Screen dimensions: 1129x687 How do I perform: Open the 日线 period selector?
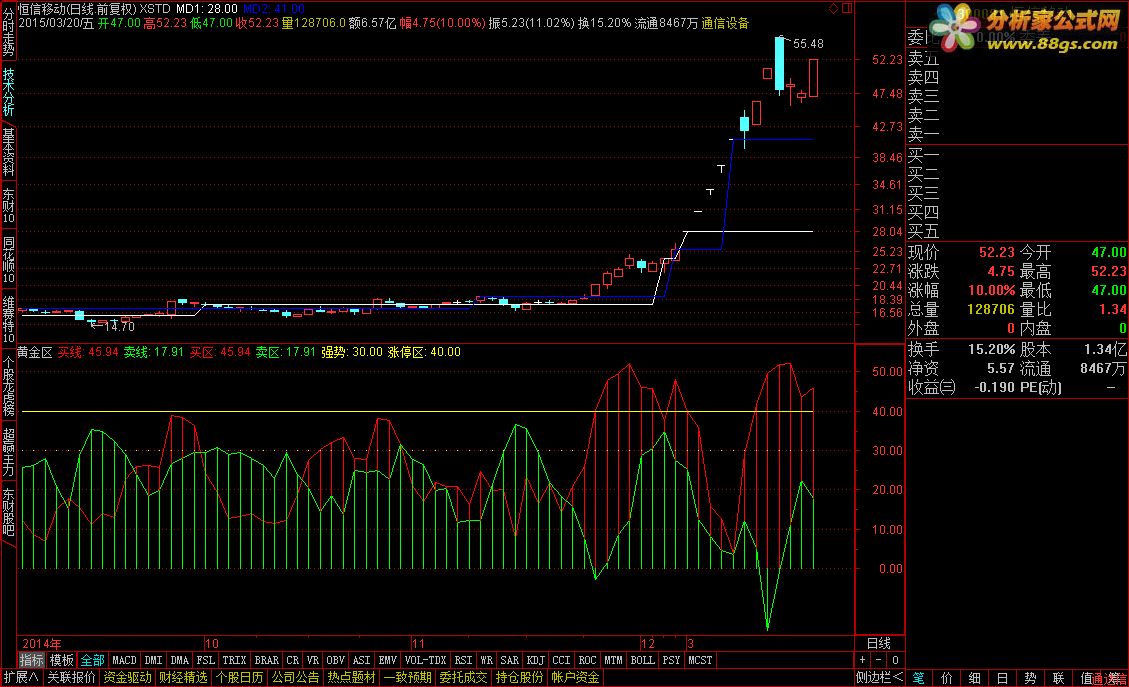click(879, 643)
